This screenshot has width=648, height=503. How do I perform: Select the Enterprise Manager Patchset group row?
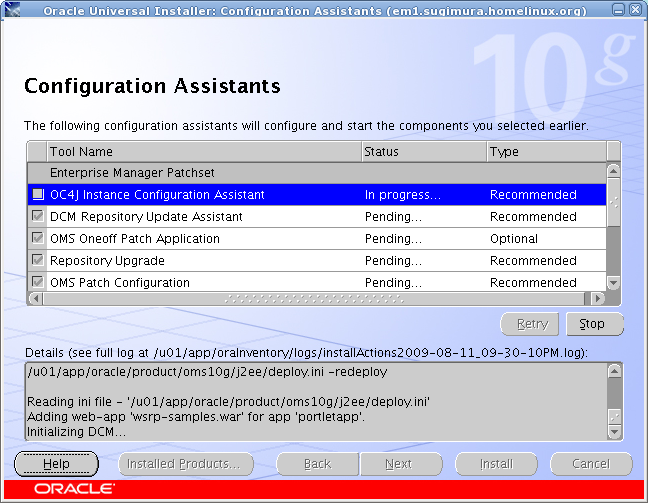pos(317,173)
